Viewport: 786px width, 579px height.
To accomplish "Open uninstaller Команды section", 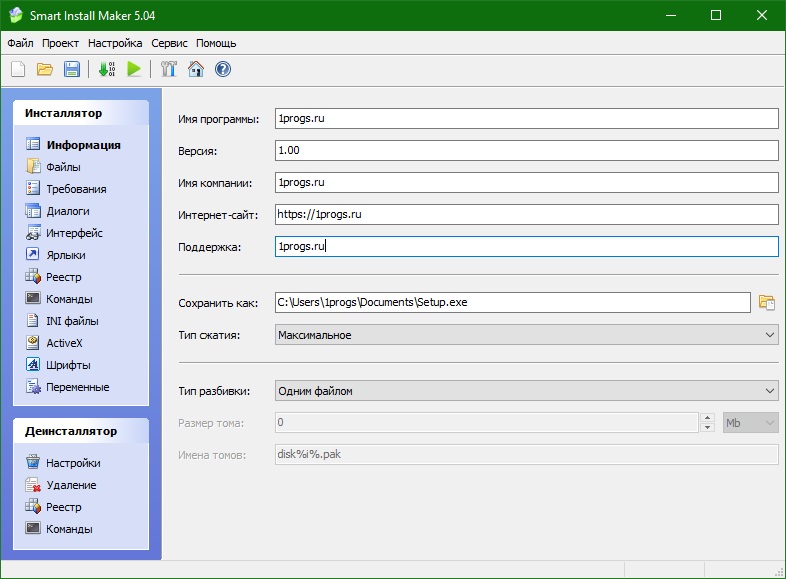I will [59, 529].
